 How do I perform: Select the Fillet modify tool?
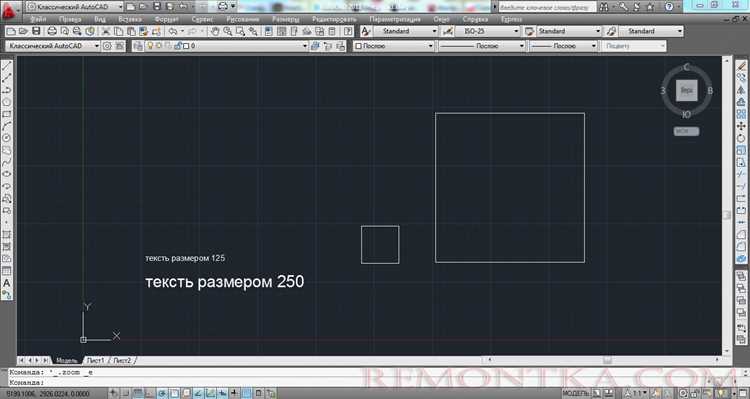741,246
